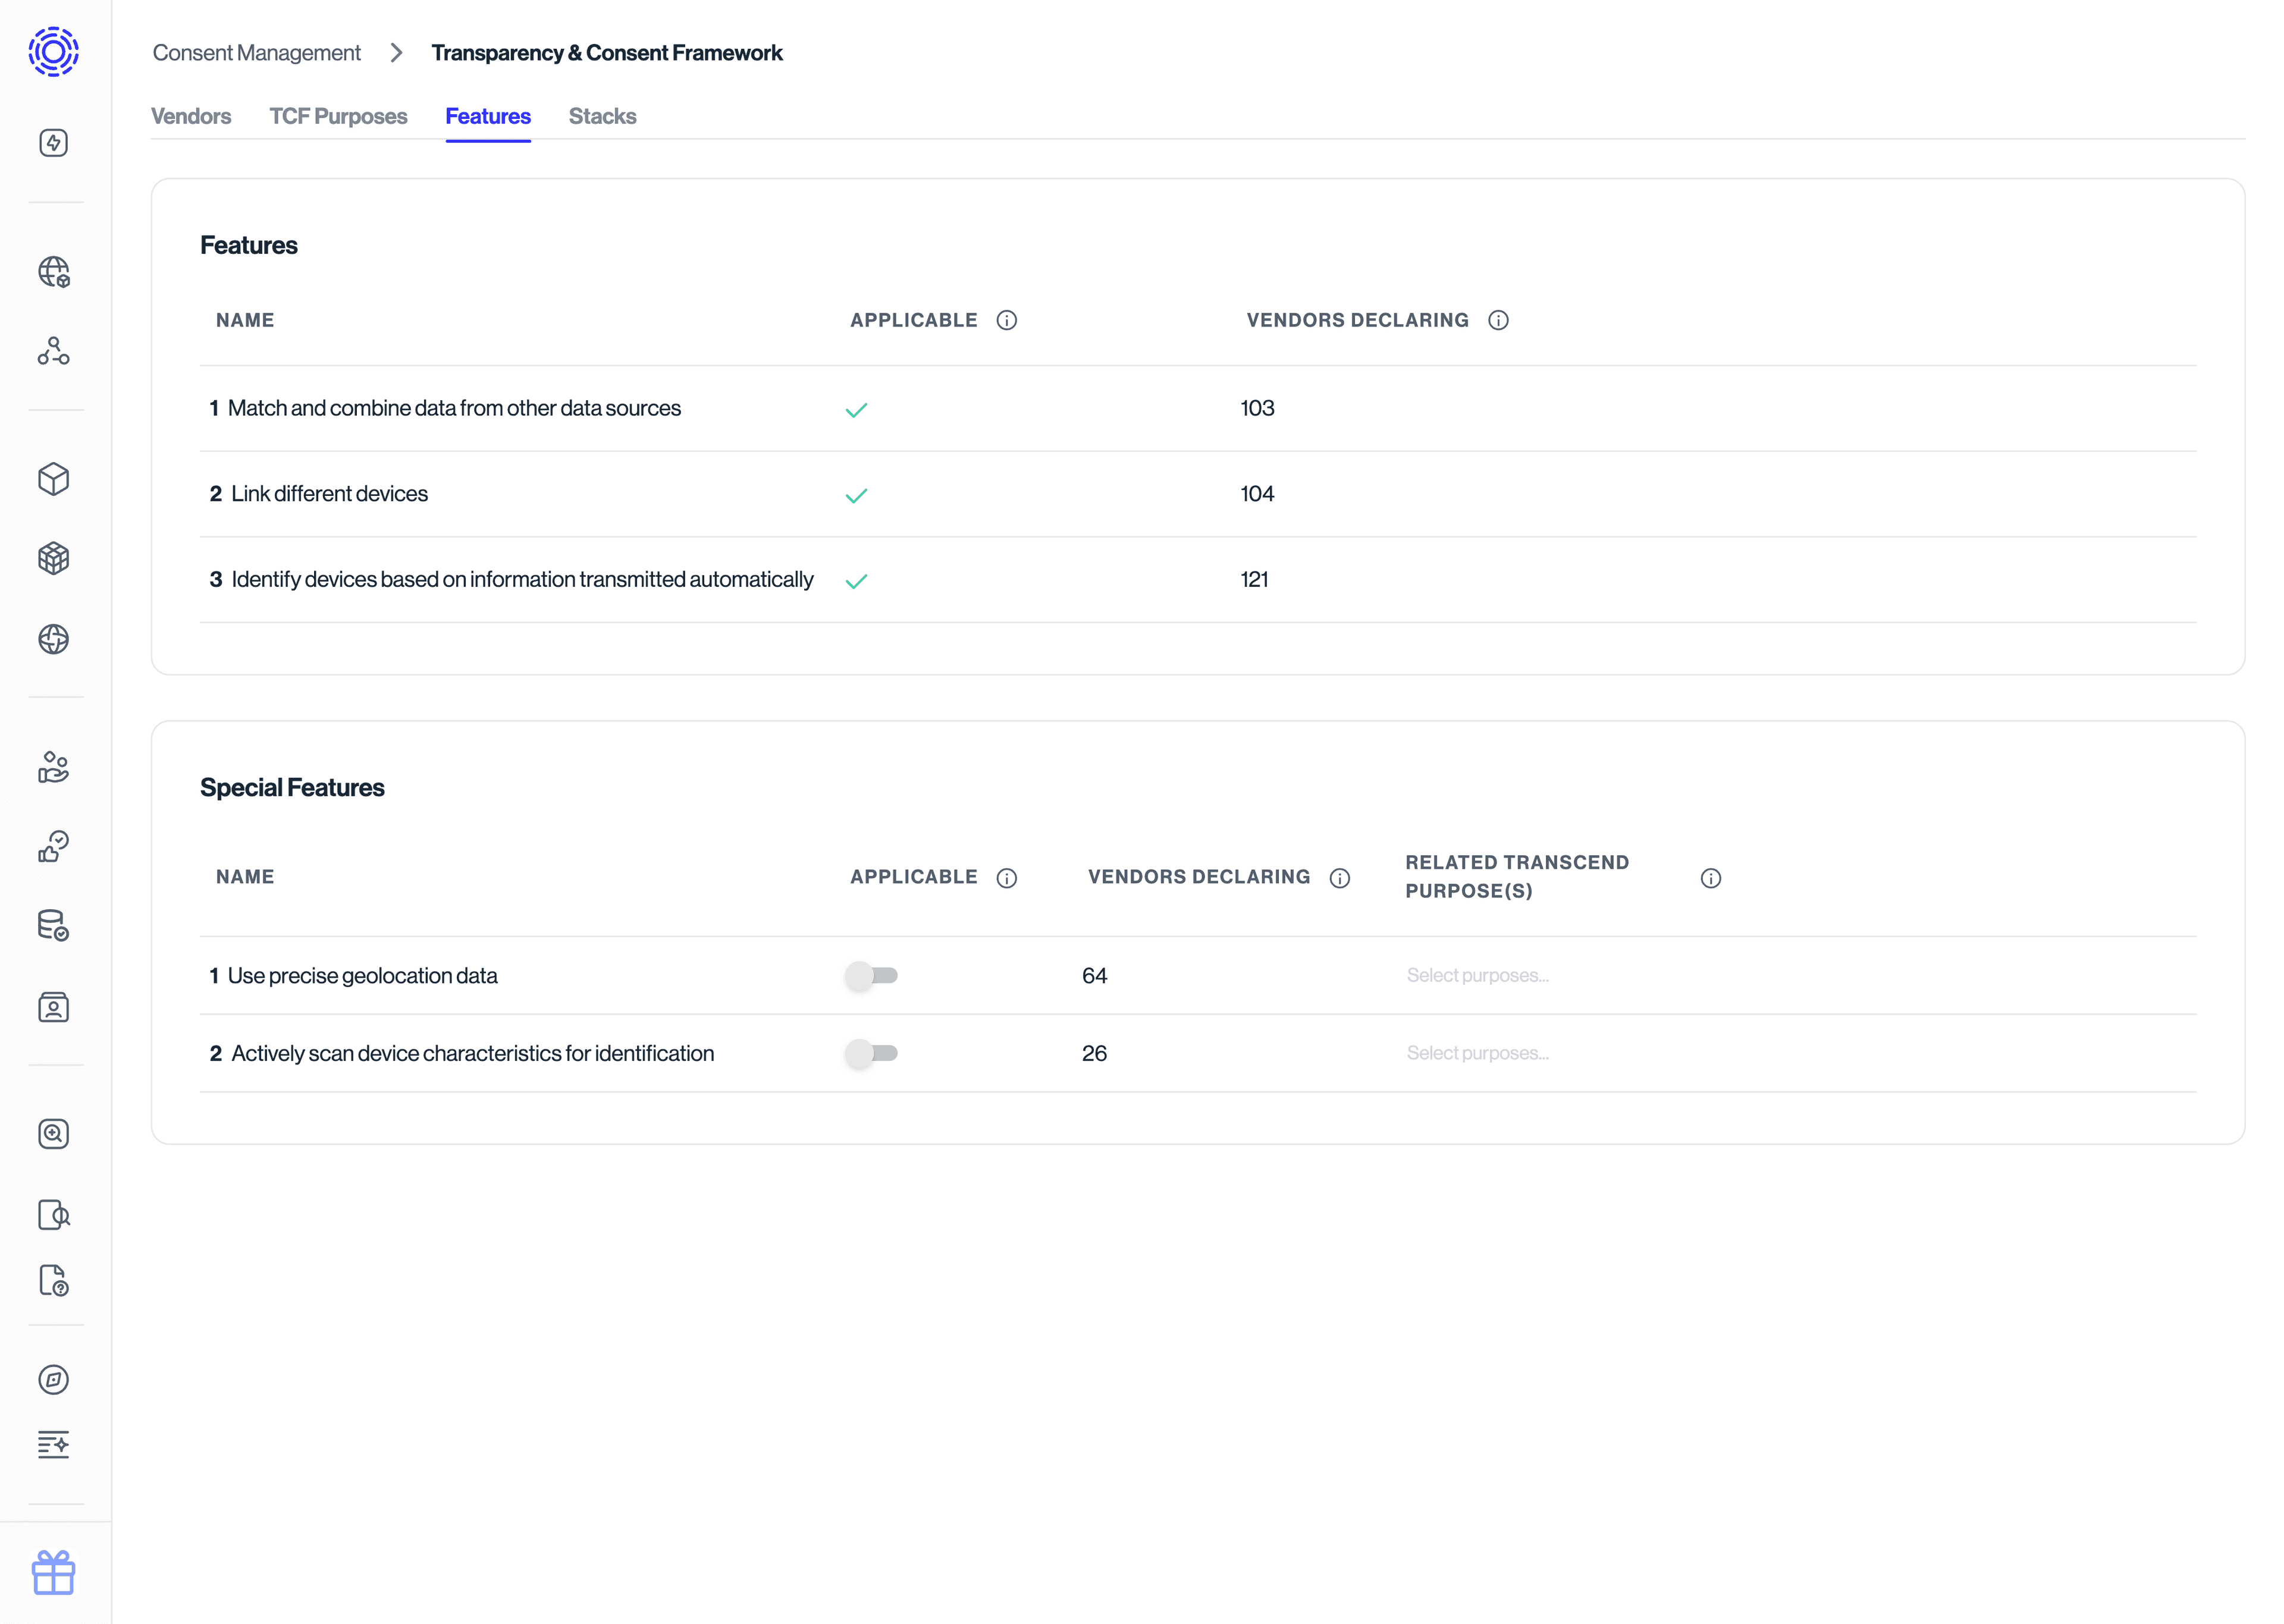2284x1624 pixels.
Task: Open the gift box icon at sidebar bottom
Action: (53, 1572)
